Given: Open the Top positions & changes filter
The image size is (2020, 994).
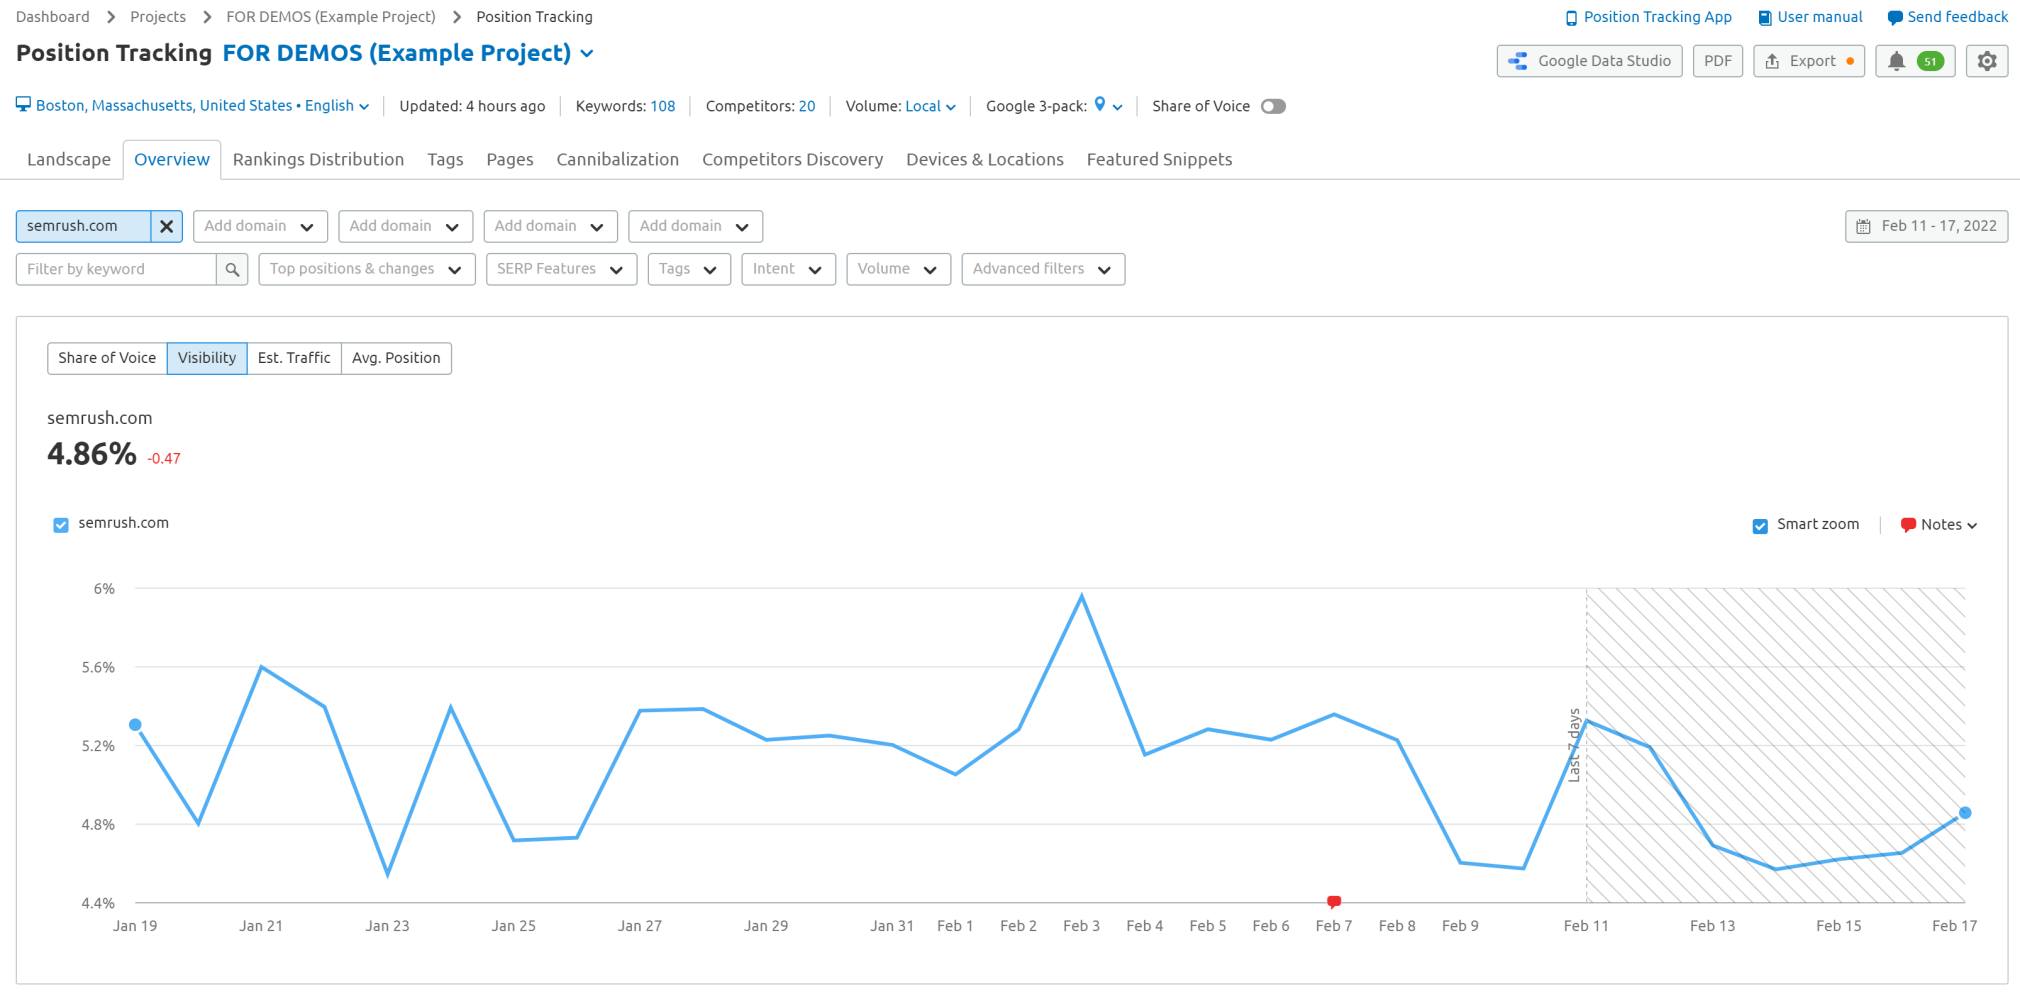Looking at the screenshot, I should coord(366,269).
